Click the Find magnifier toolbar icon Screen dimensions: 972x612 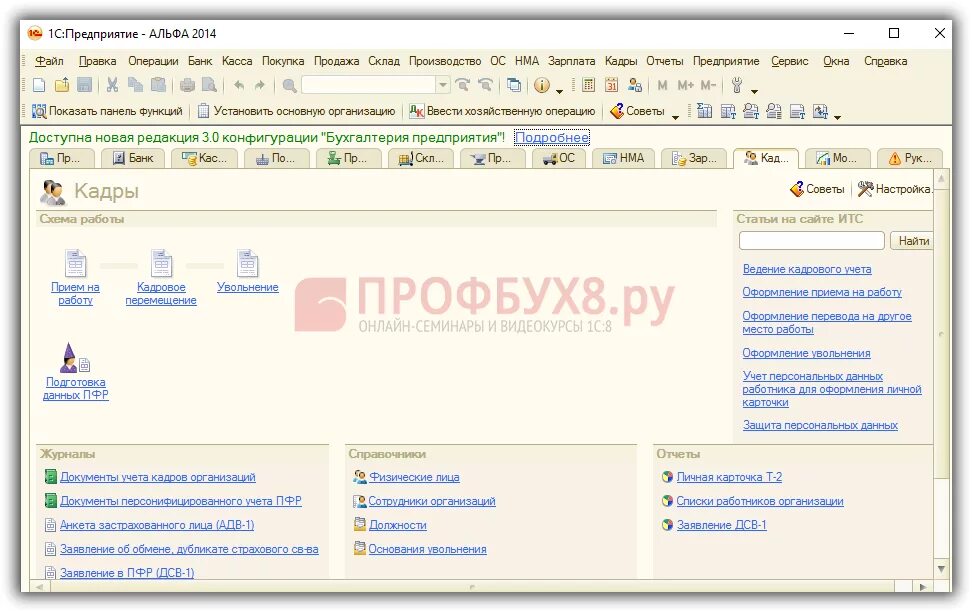tap(289, 85)
